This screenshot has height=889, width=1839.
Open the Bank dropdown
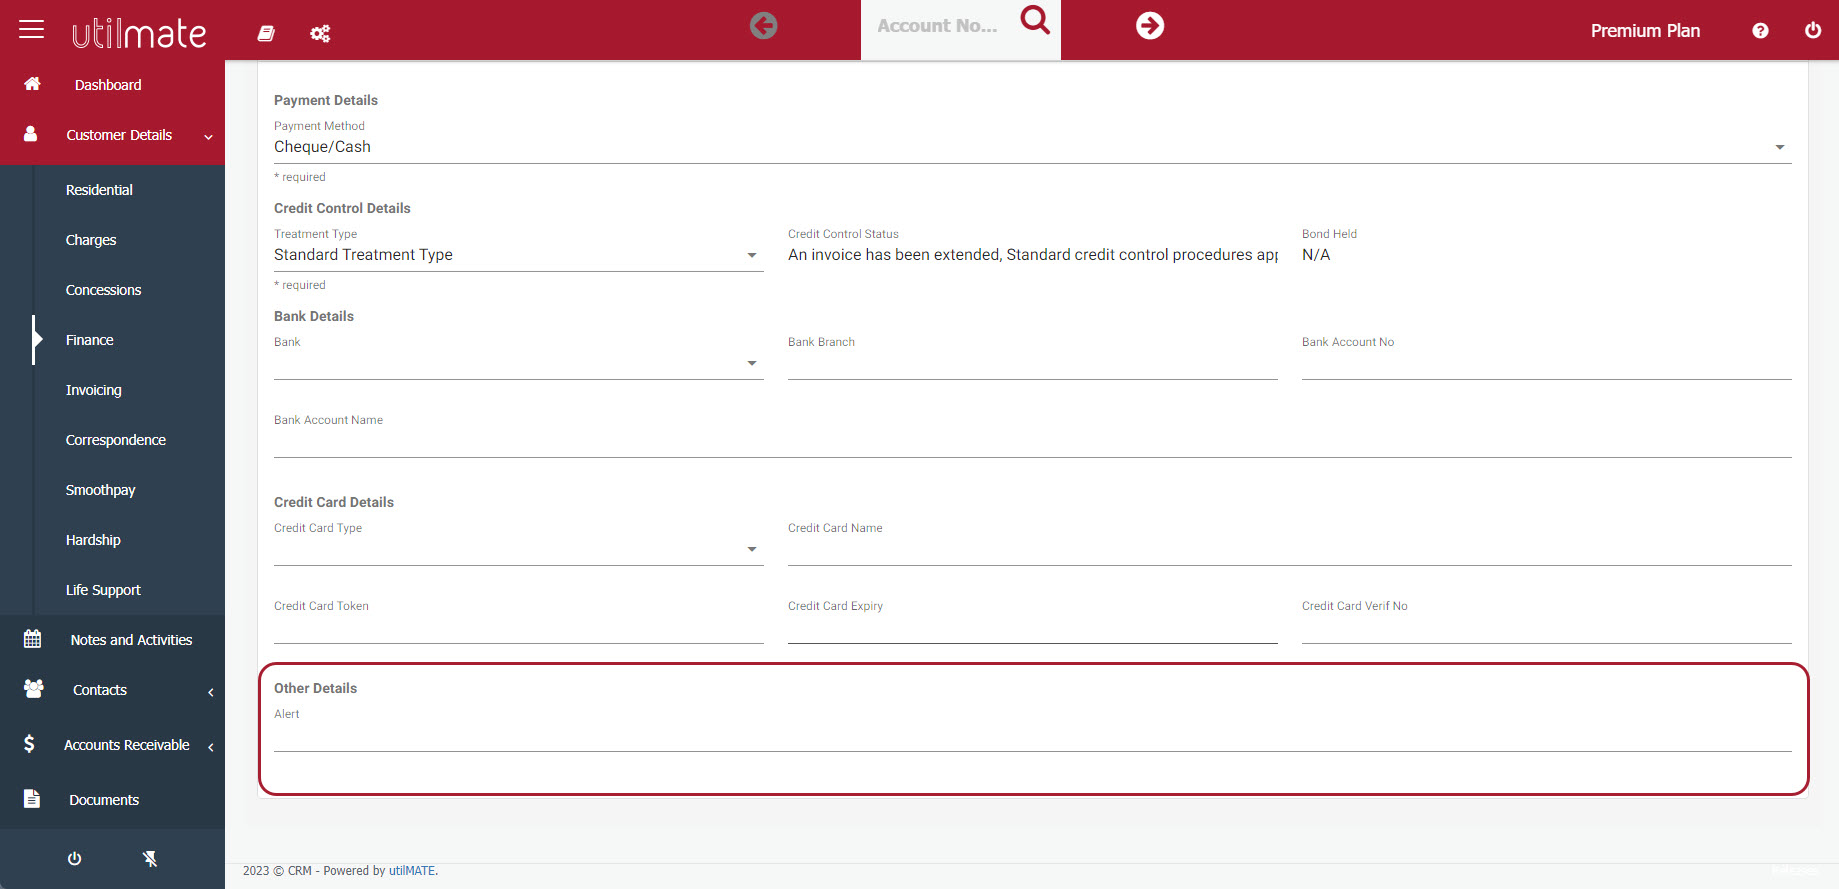(518, 363)
